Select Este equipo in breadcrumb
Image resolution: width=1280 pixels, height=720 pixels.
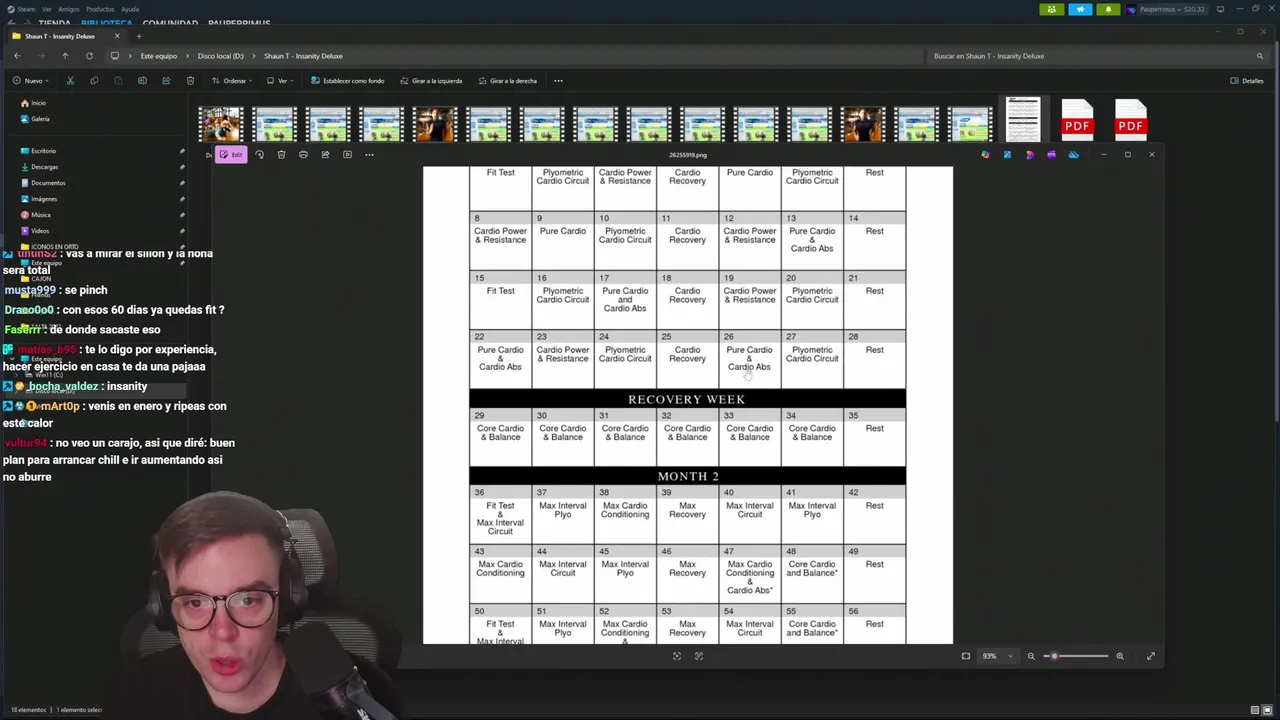point(158,56)
